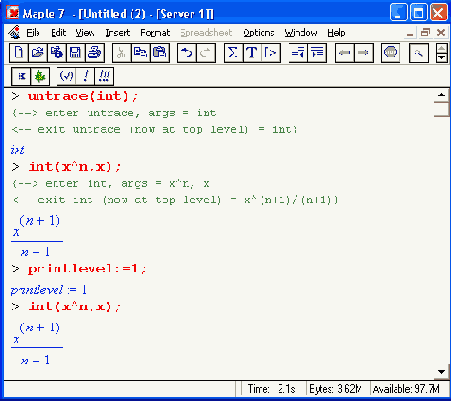Open the View menu
Viewport: 451px width, 401px height.
[85, 33]
